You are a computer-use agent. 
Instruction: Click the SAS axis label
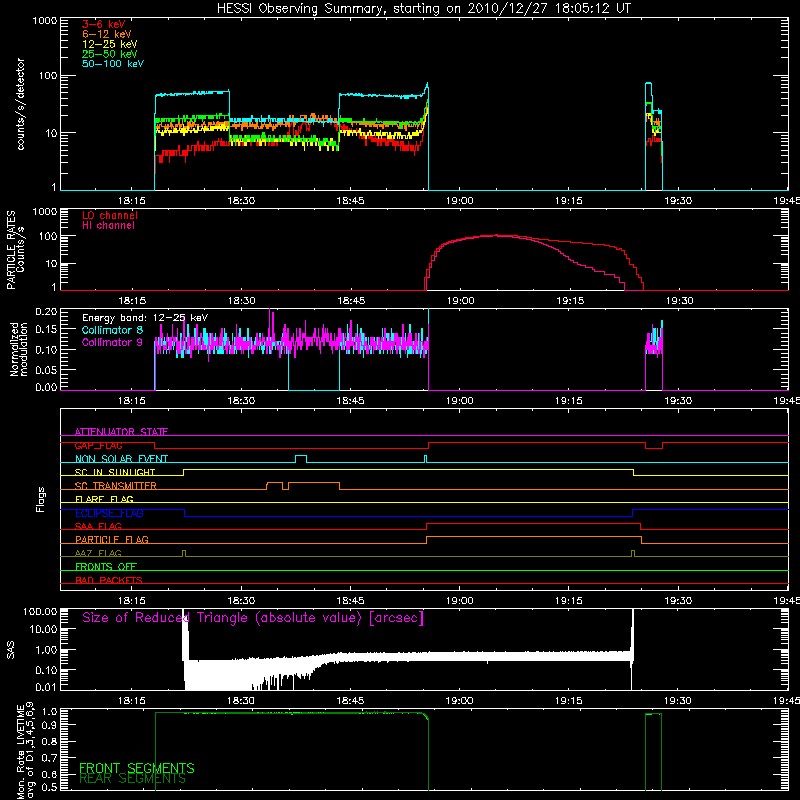[x=11, y=649]
